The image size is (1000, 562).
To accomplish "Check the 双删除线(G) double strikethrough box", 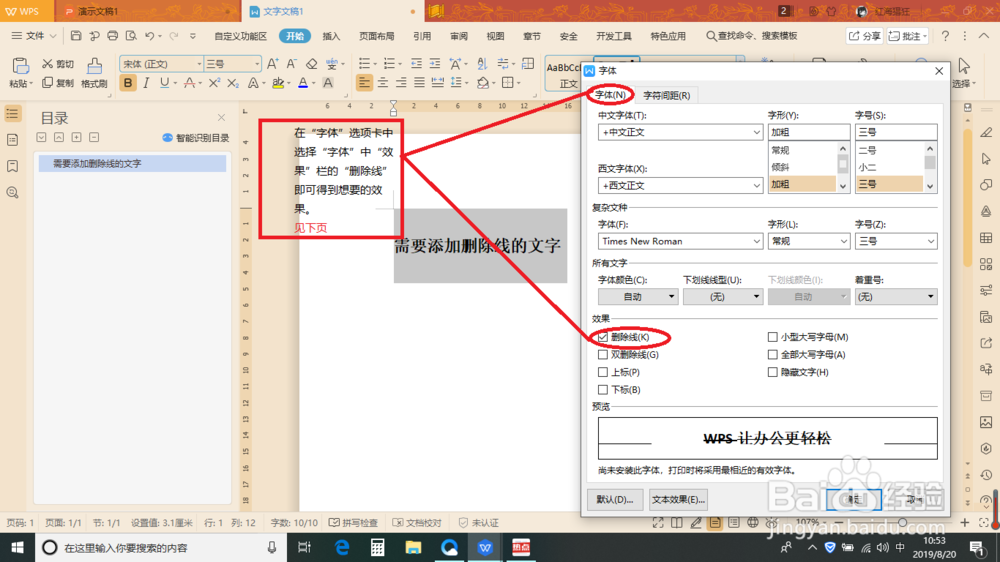I will [x=603, y=355].
